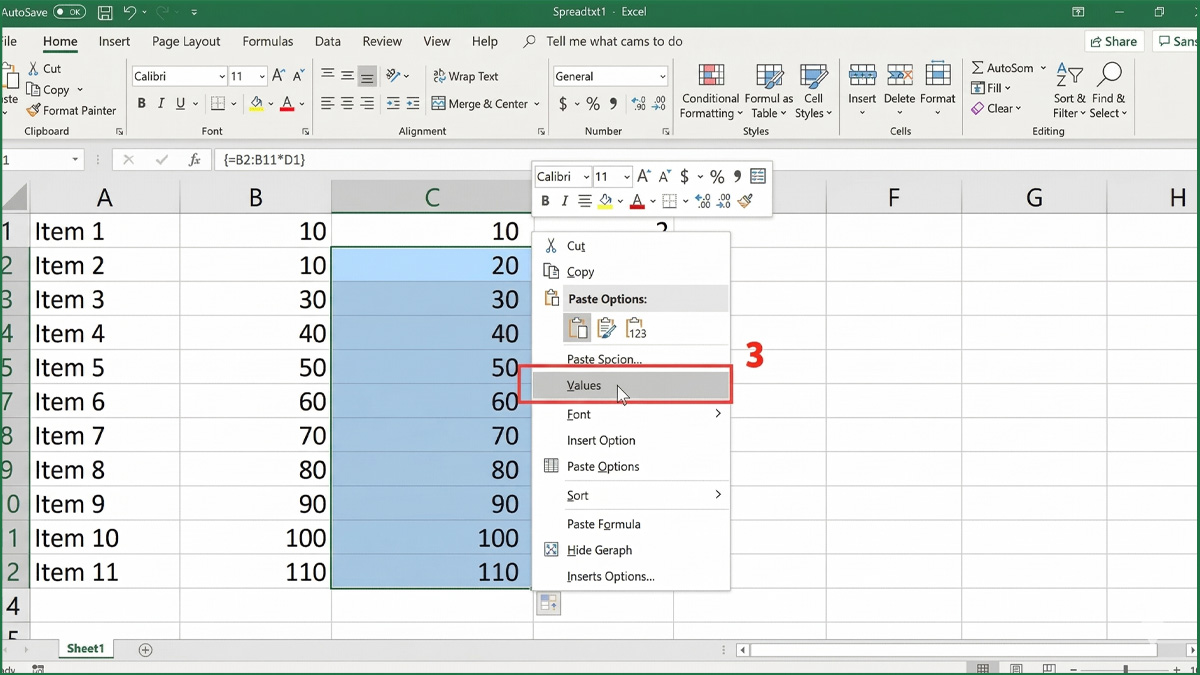The image size is (1200, 675).
Task: Click the Wrap Text button
Action: coord(465,77)
